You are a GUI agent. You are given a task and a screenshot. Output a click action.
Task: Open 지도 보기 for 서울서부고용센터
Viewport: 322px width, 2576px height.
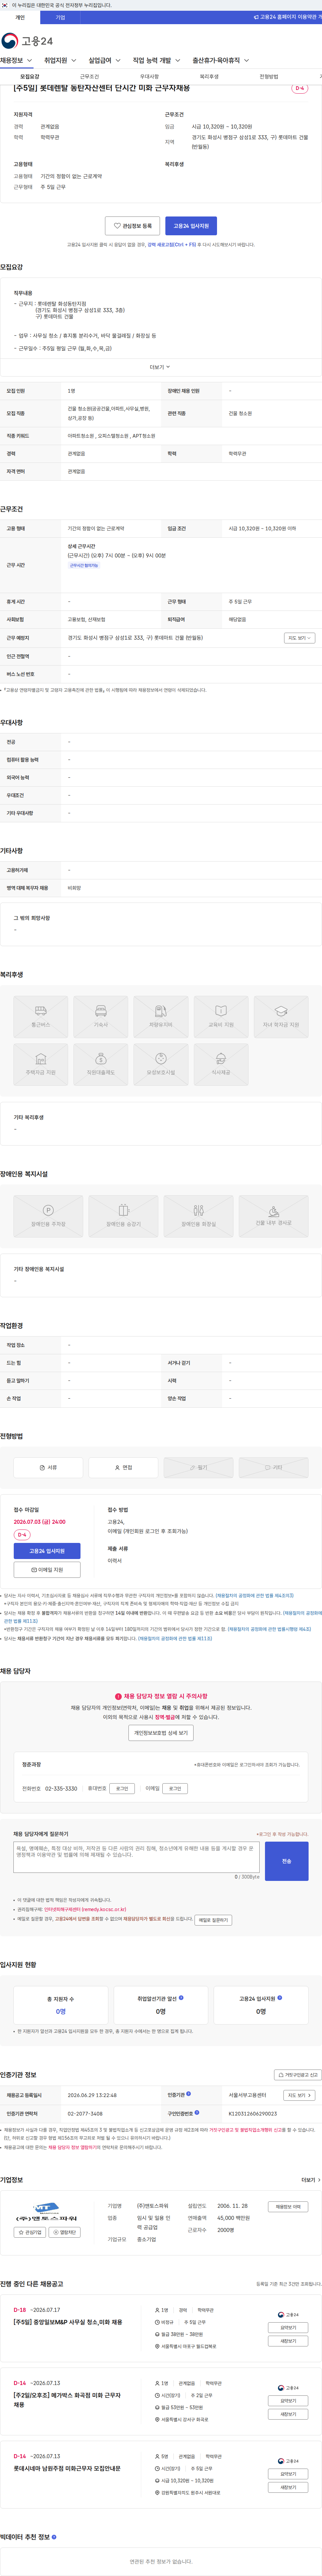pos(299,2095)
